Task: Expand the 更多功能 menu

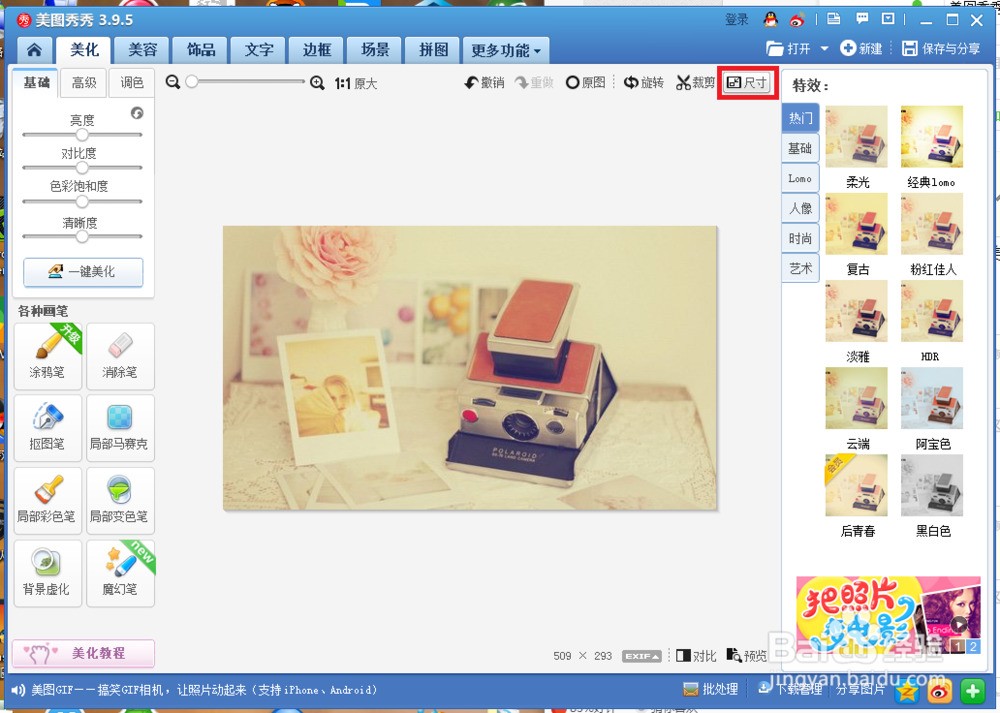Action: click(506, 50)
